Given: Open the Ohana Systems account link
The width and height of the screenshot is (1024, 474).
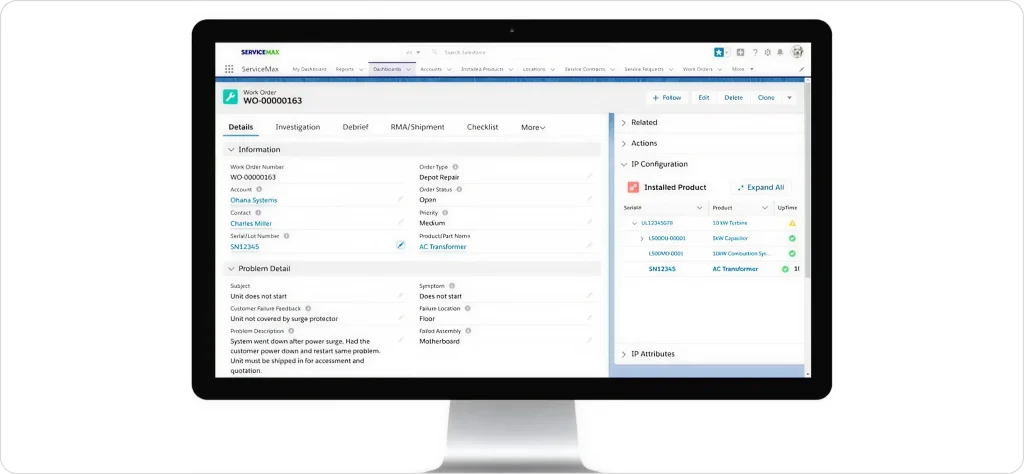Looking at the screenshot, I should pyautogui.click(x=253, y=200).
